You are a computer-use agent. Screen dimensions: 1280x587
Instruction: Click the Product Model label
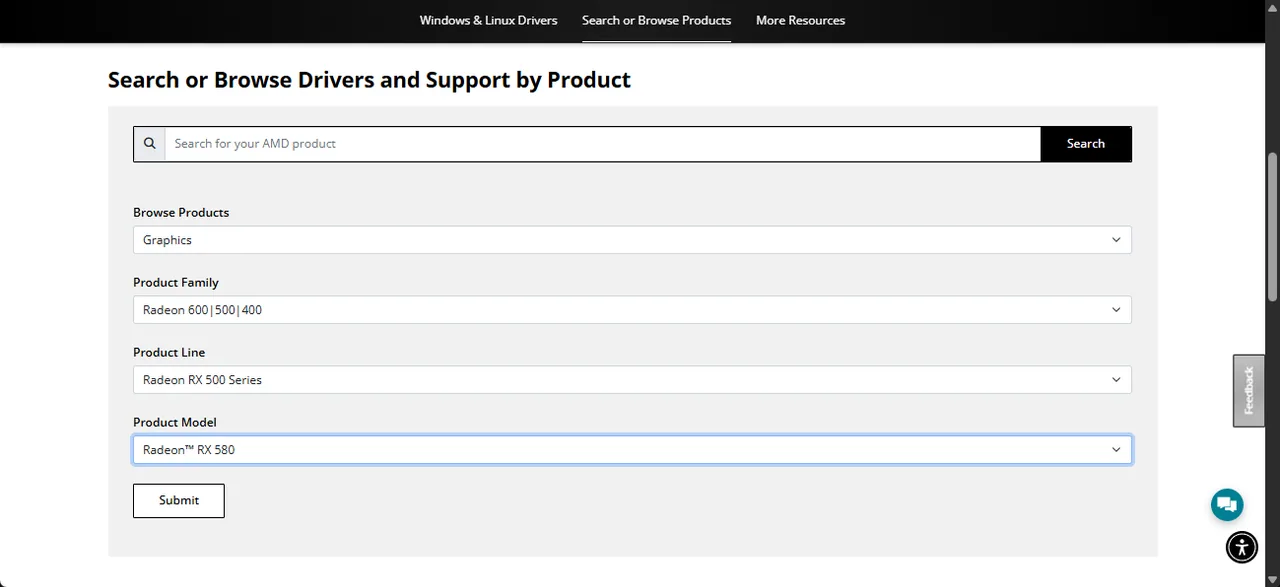click(175, 422)
